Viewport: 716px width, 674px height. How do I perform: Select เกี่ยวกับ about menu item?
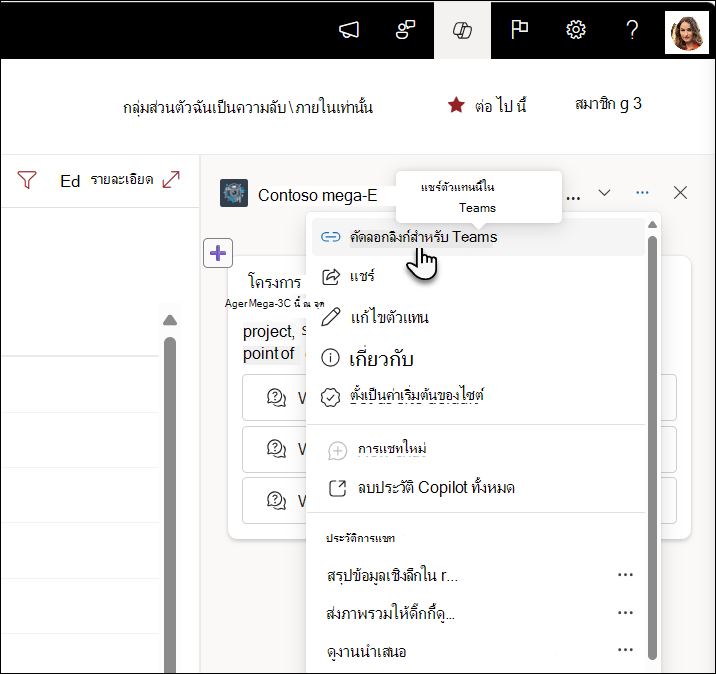[478, 358]
